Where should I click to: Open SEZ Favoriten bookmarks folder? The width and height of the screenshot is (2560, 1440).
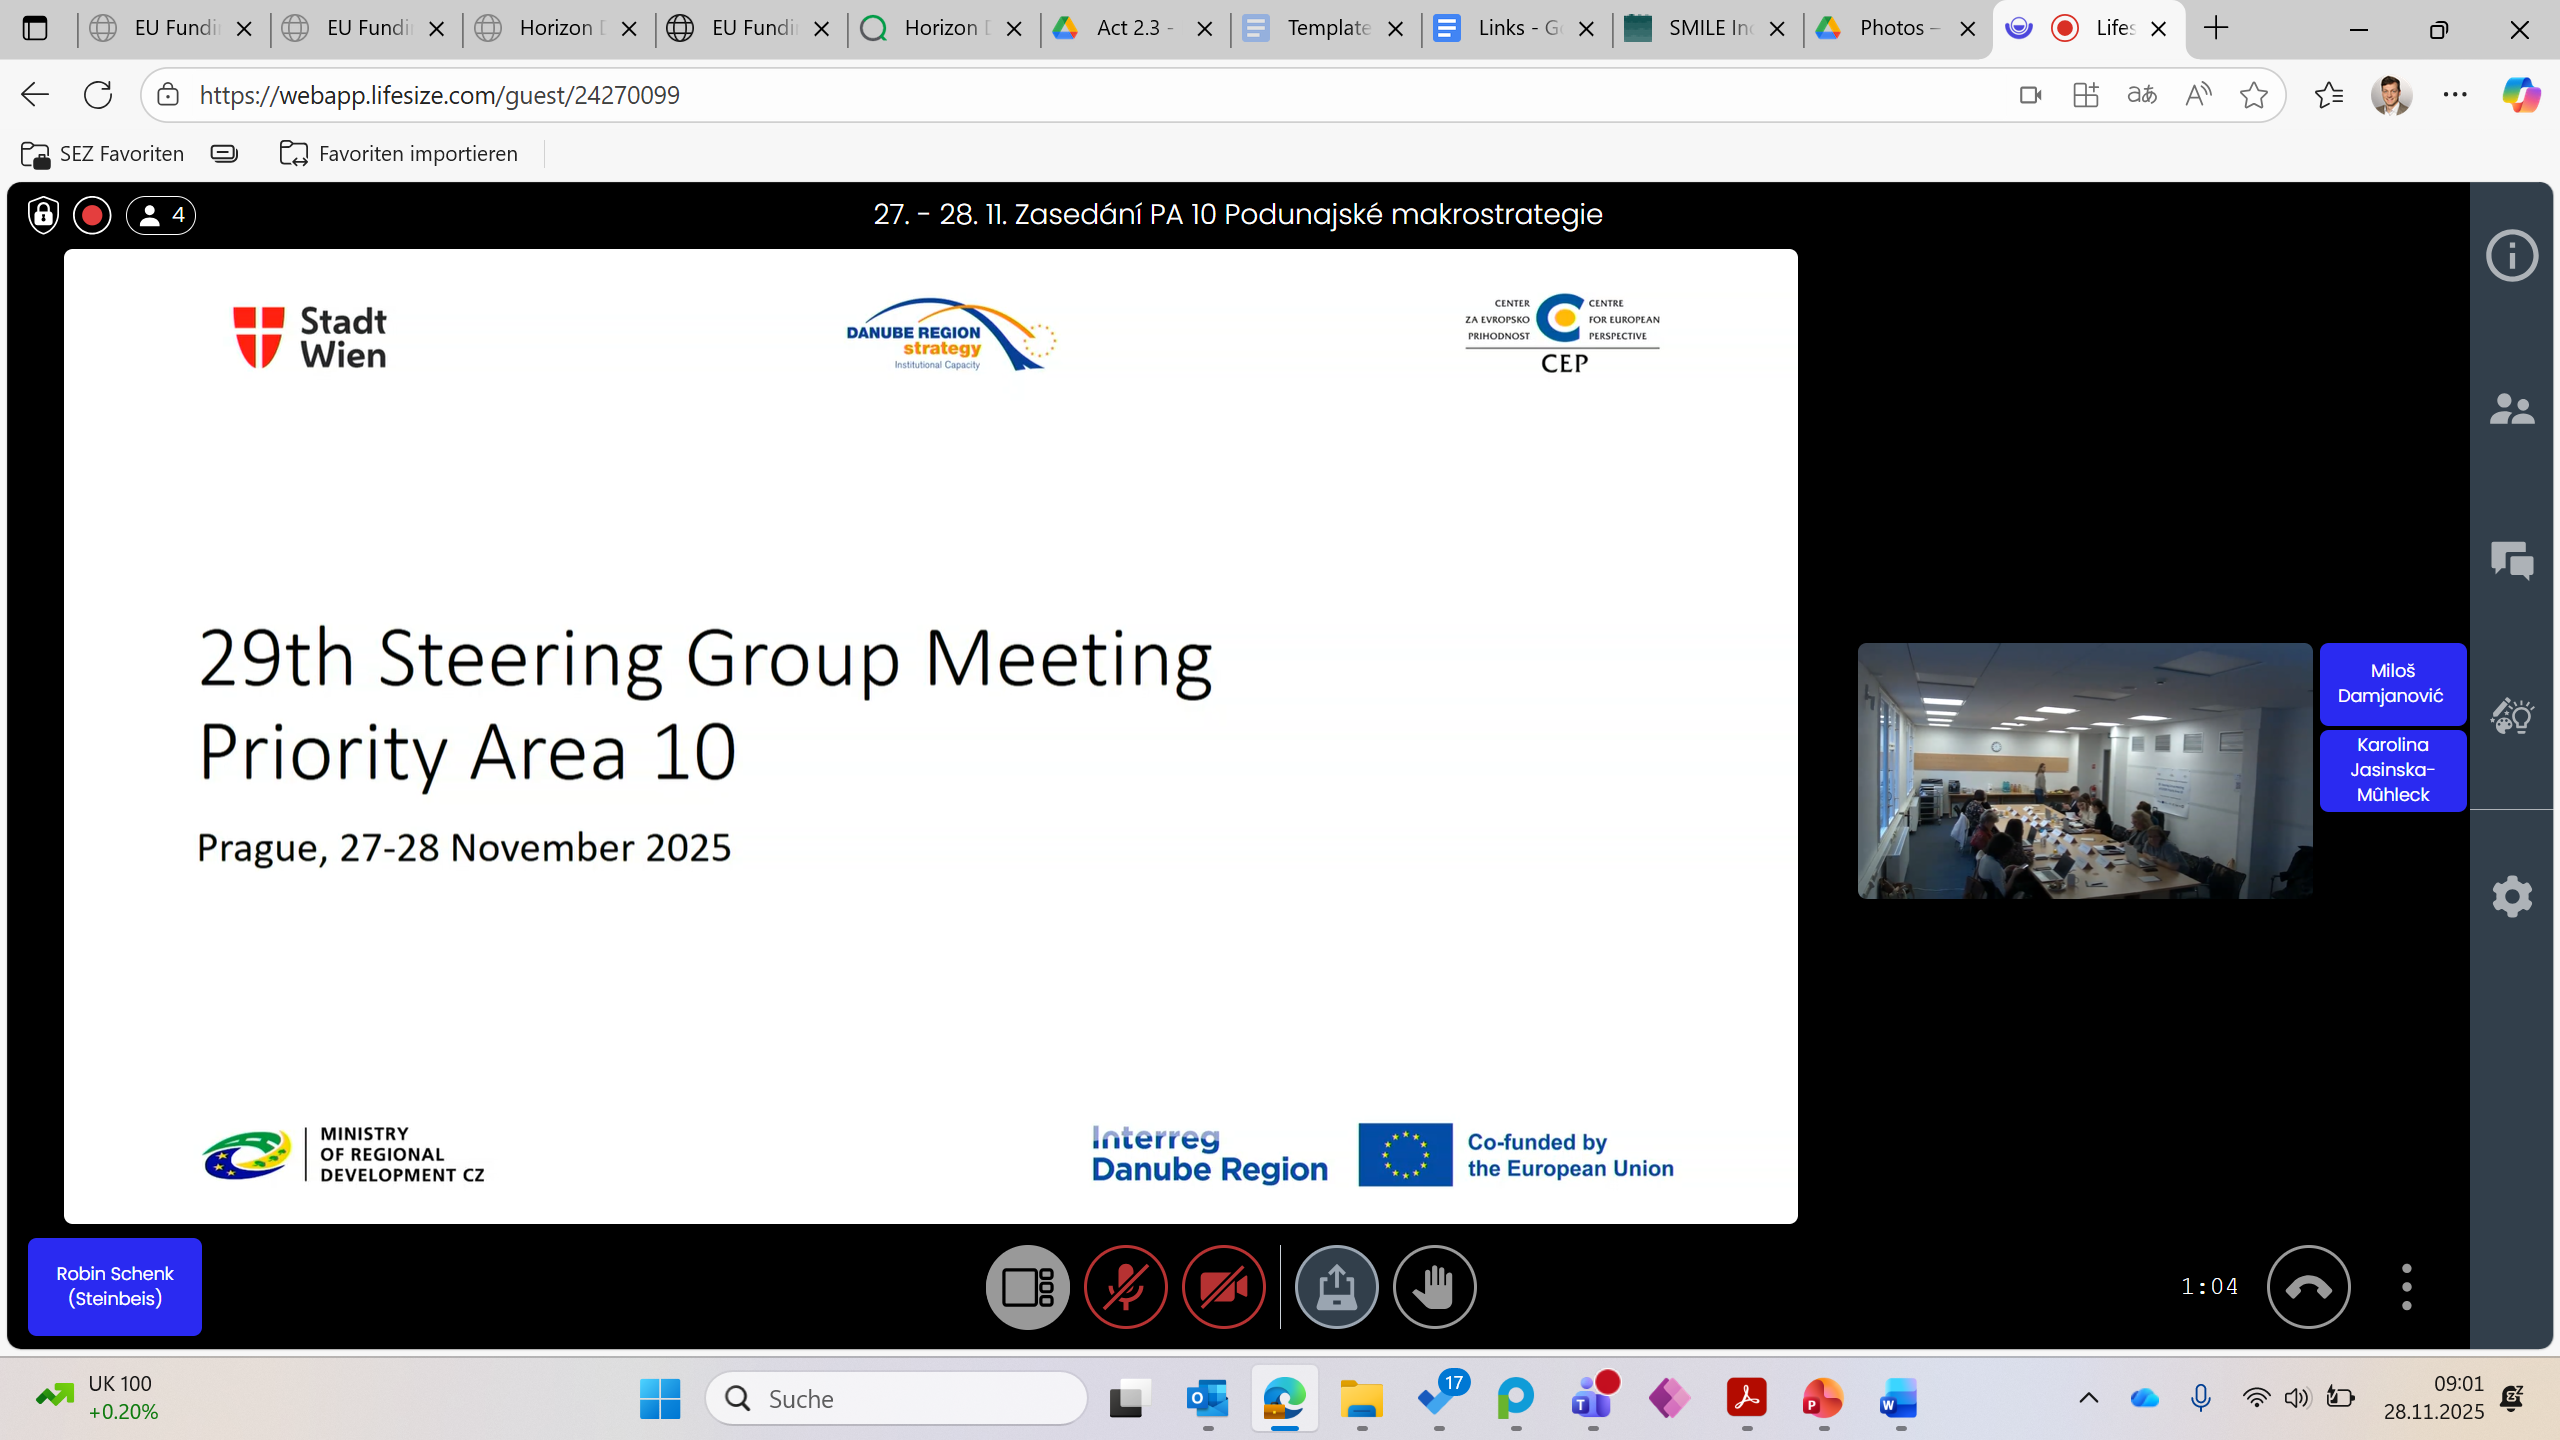[x=102, y=154]
